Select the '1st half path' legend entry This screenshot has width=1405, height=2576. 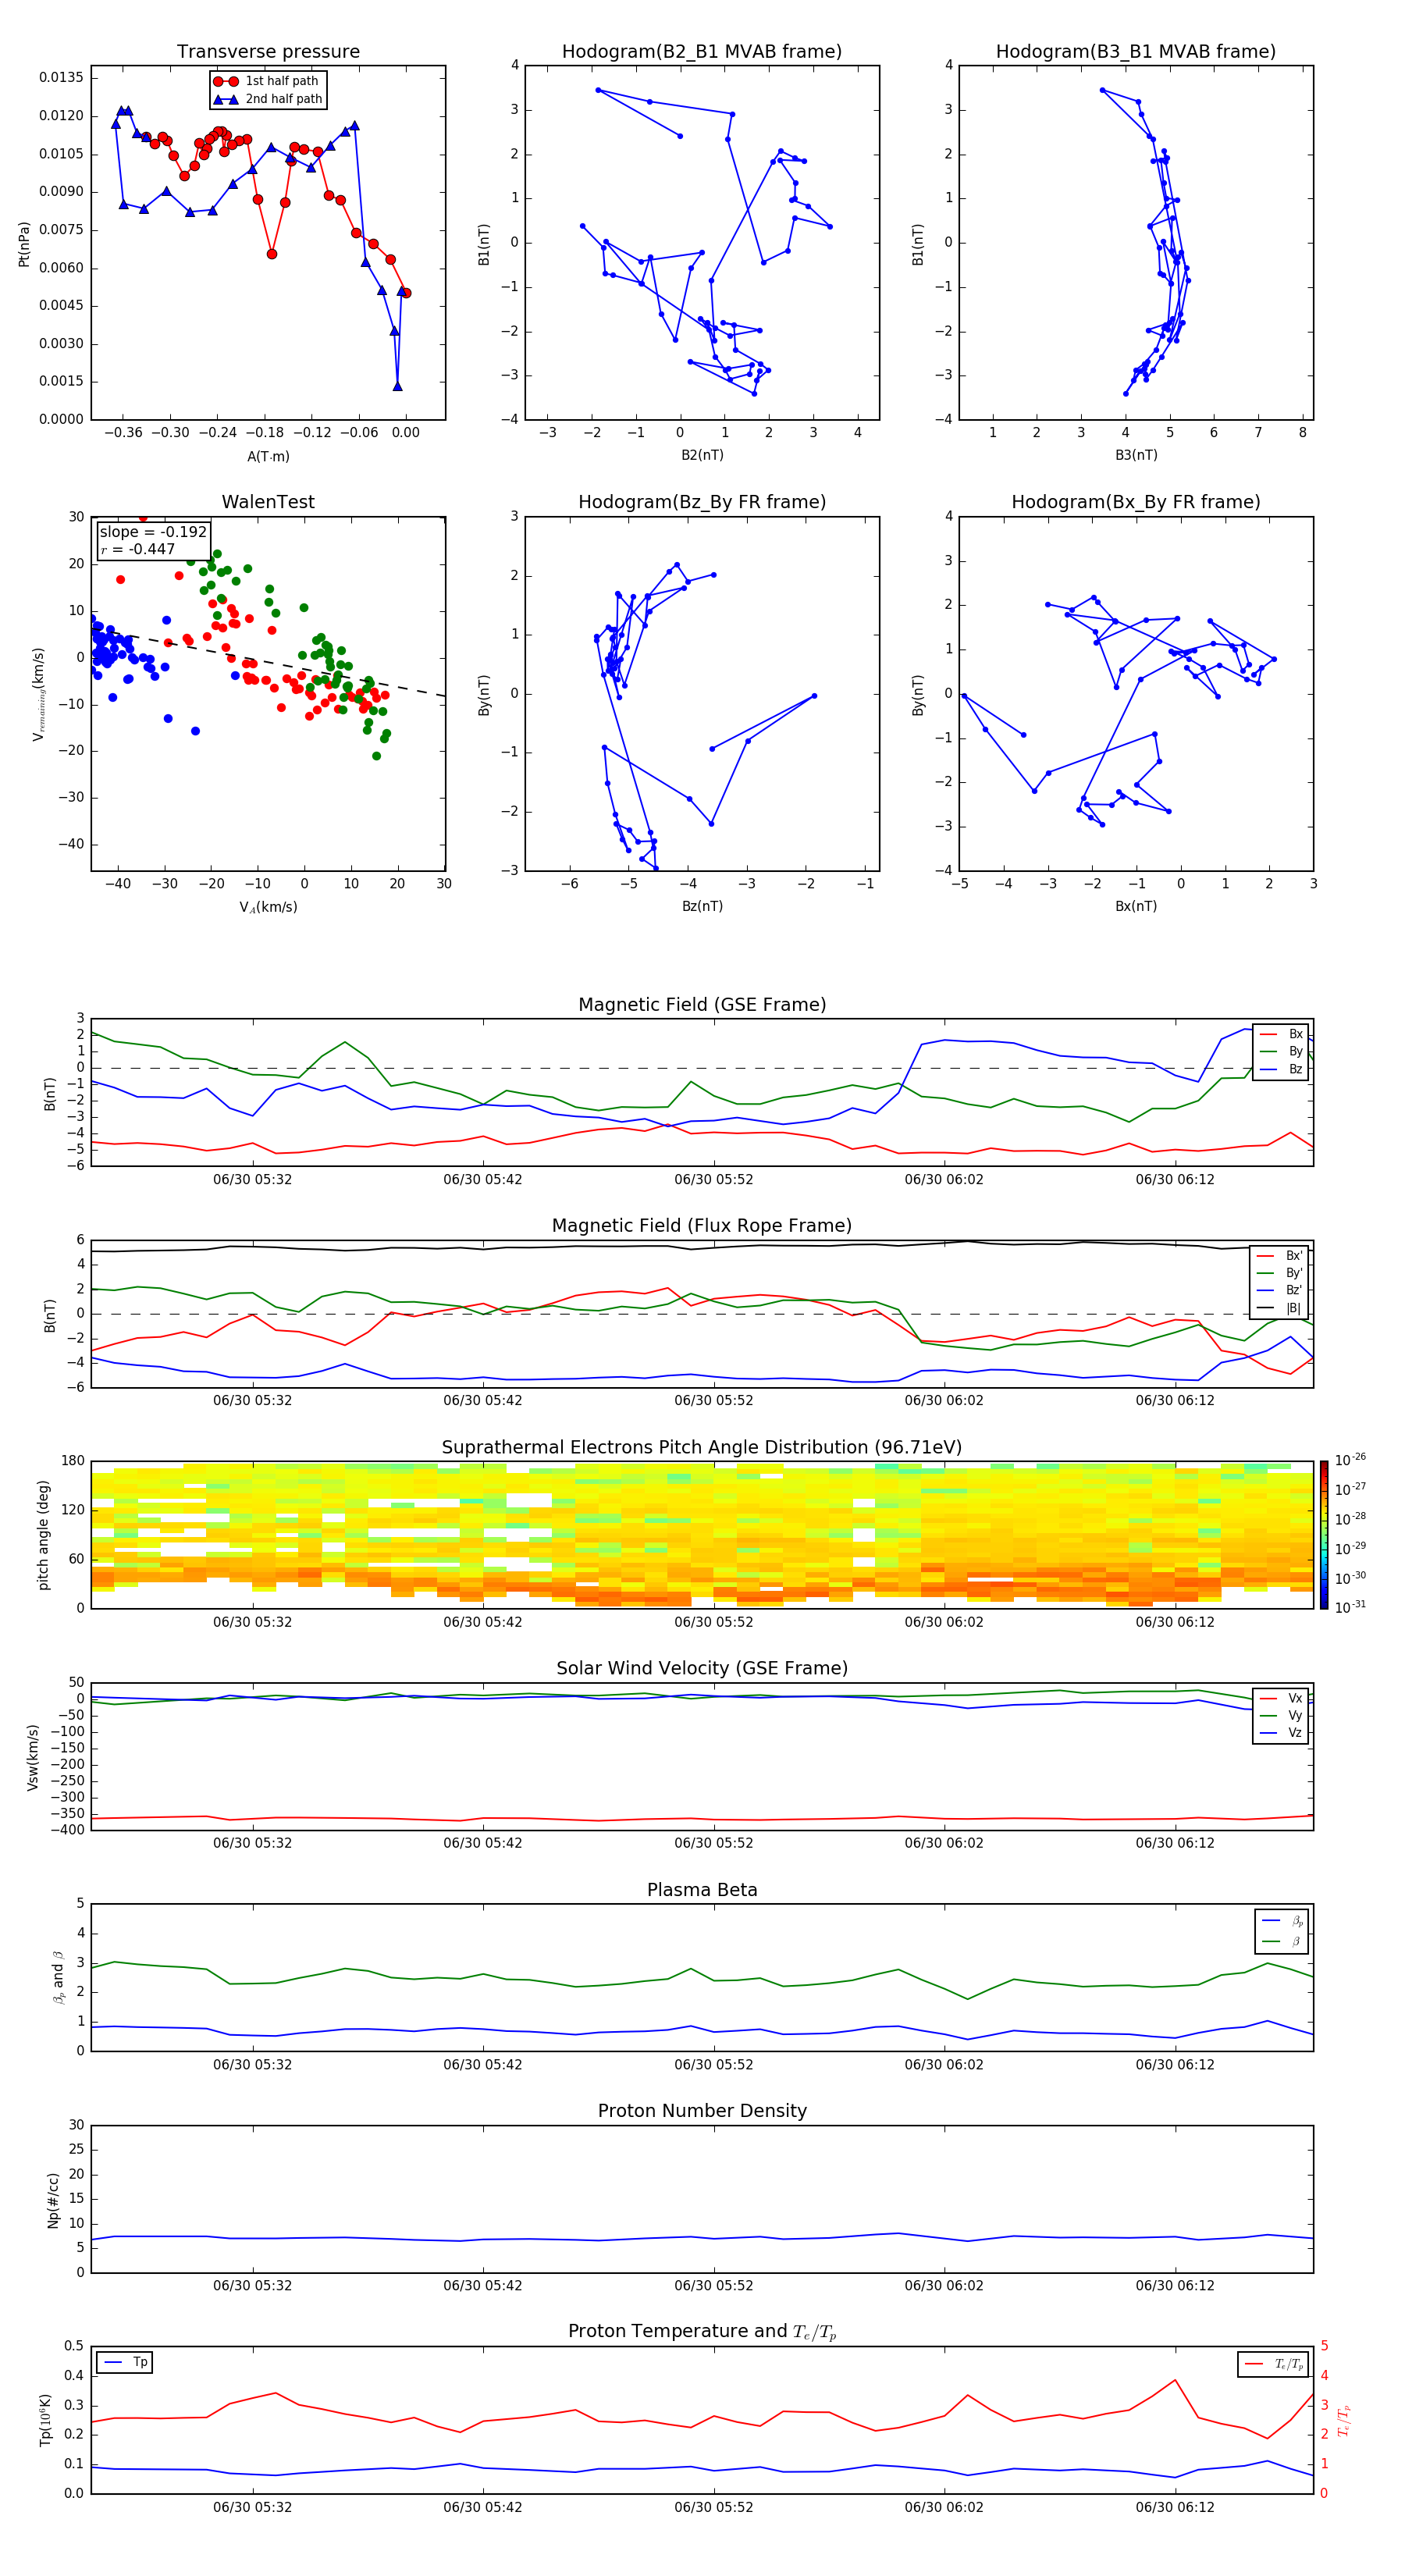tap(267, 81)
